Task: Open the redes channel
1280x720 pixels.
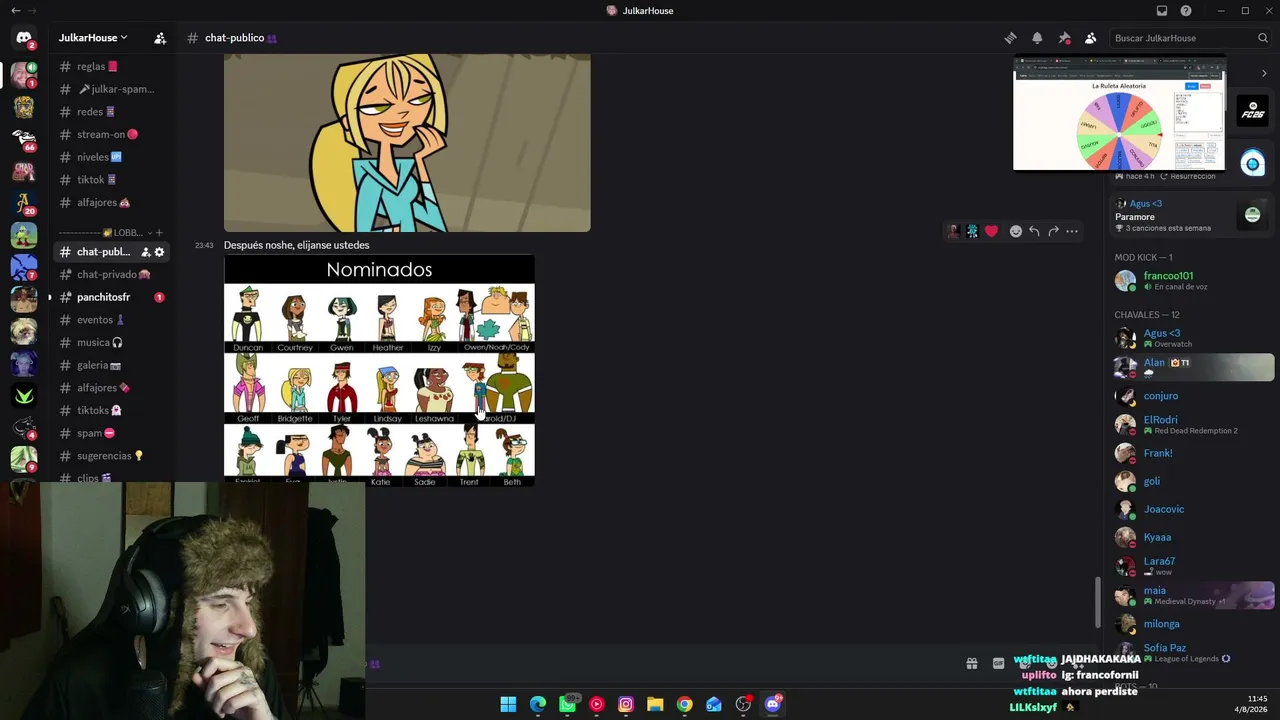Action: (110, 112)
